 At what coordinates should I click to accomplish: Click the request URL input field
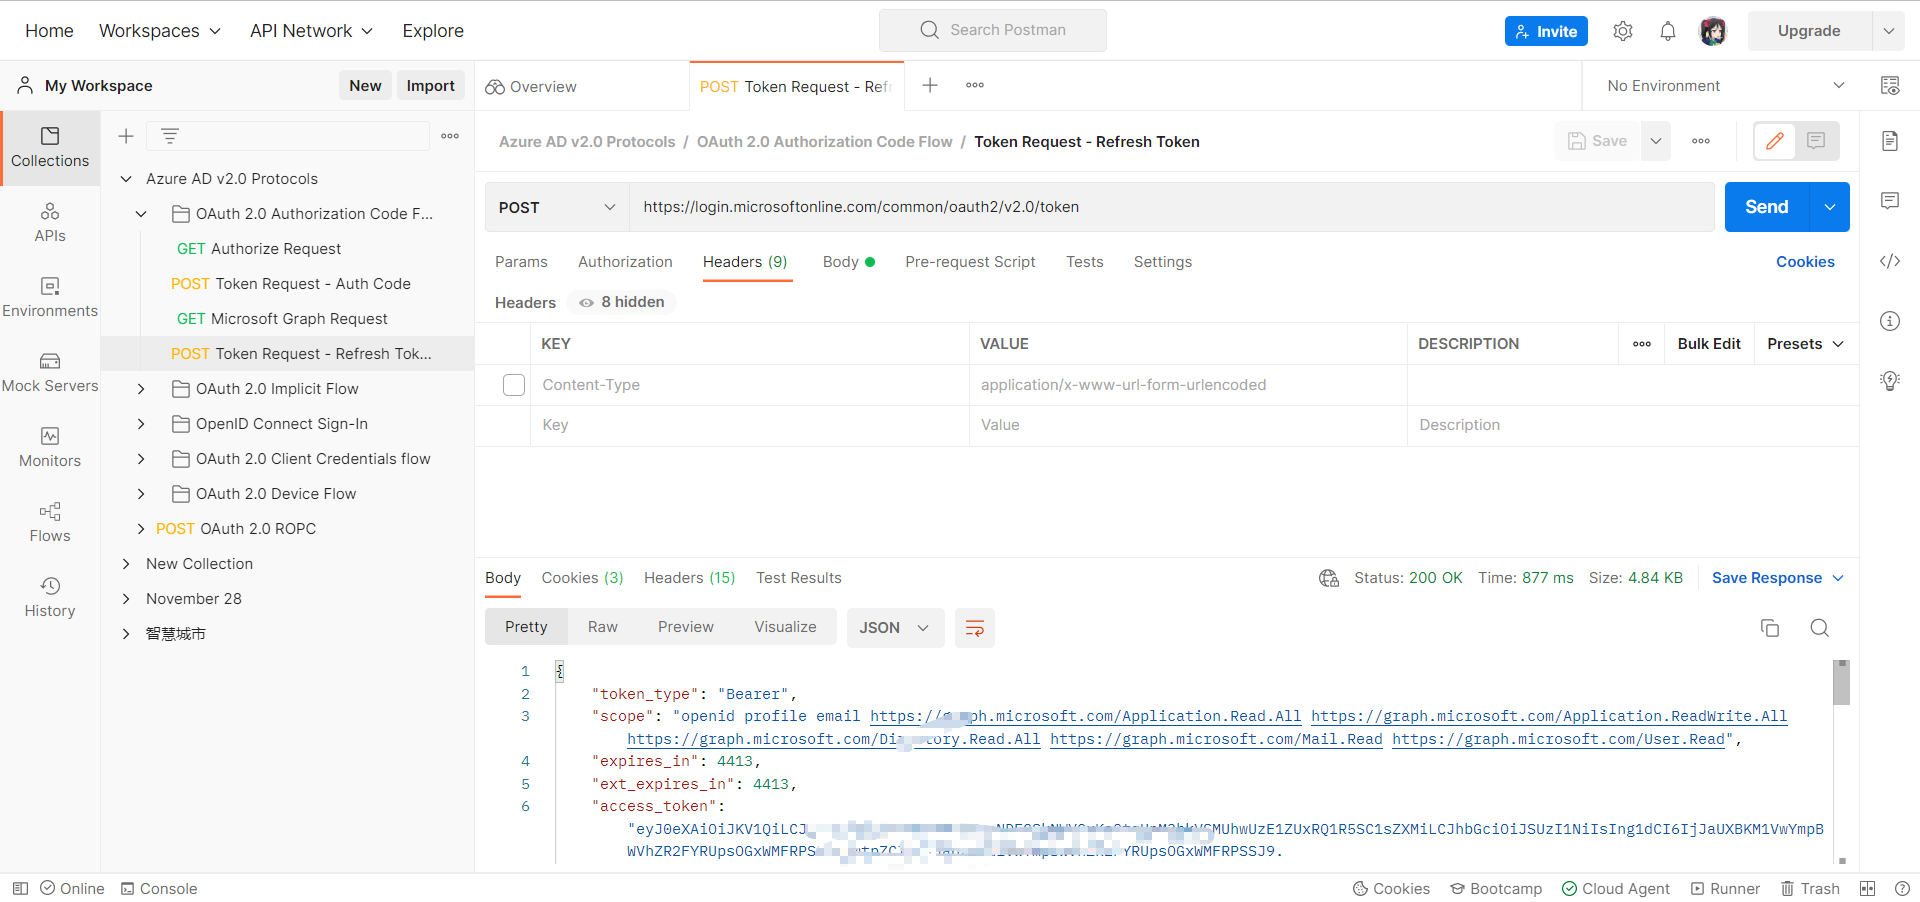[x=1000, y=207]
